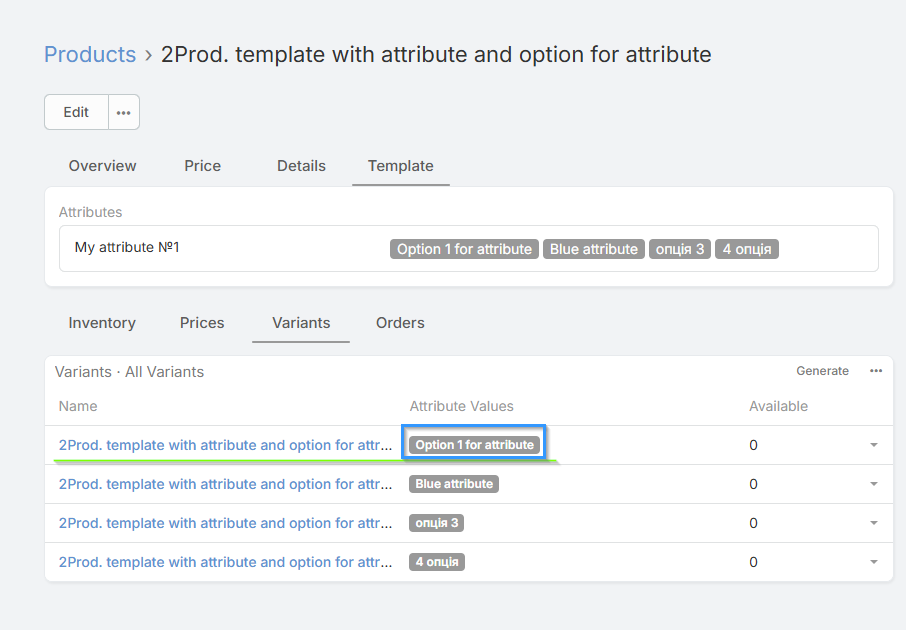Open the Orders tab
The width and height of the screenshot is (906, 630).
[400, 323]
